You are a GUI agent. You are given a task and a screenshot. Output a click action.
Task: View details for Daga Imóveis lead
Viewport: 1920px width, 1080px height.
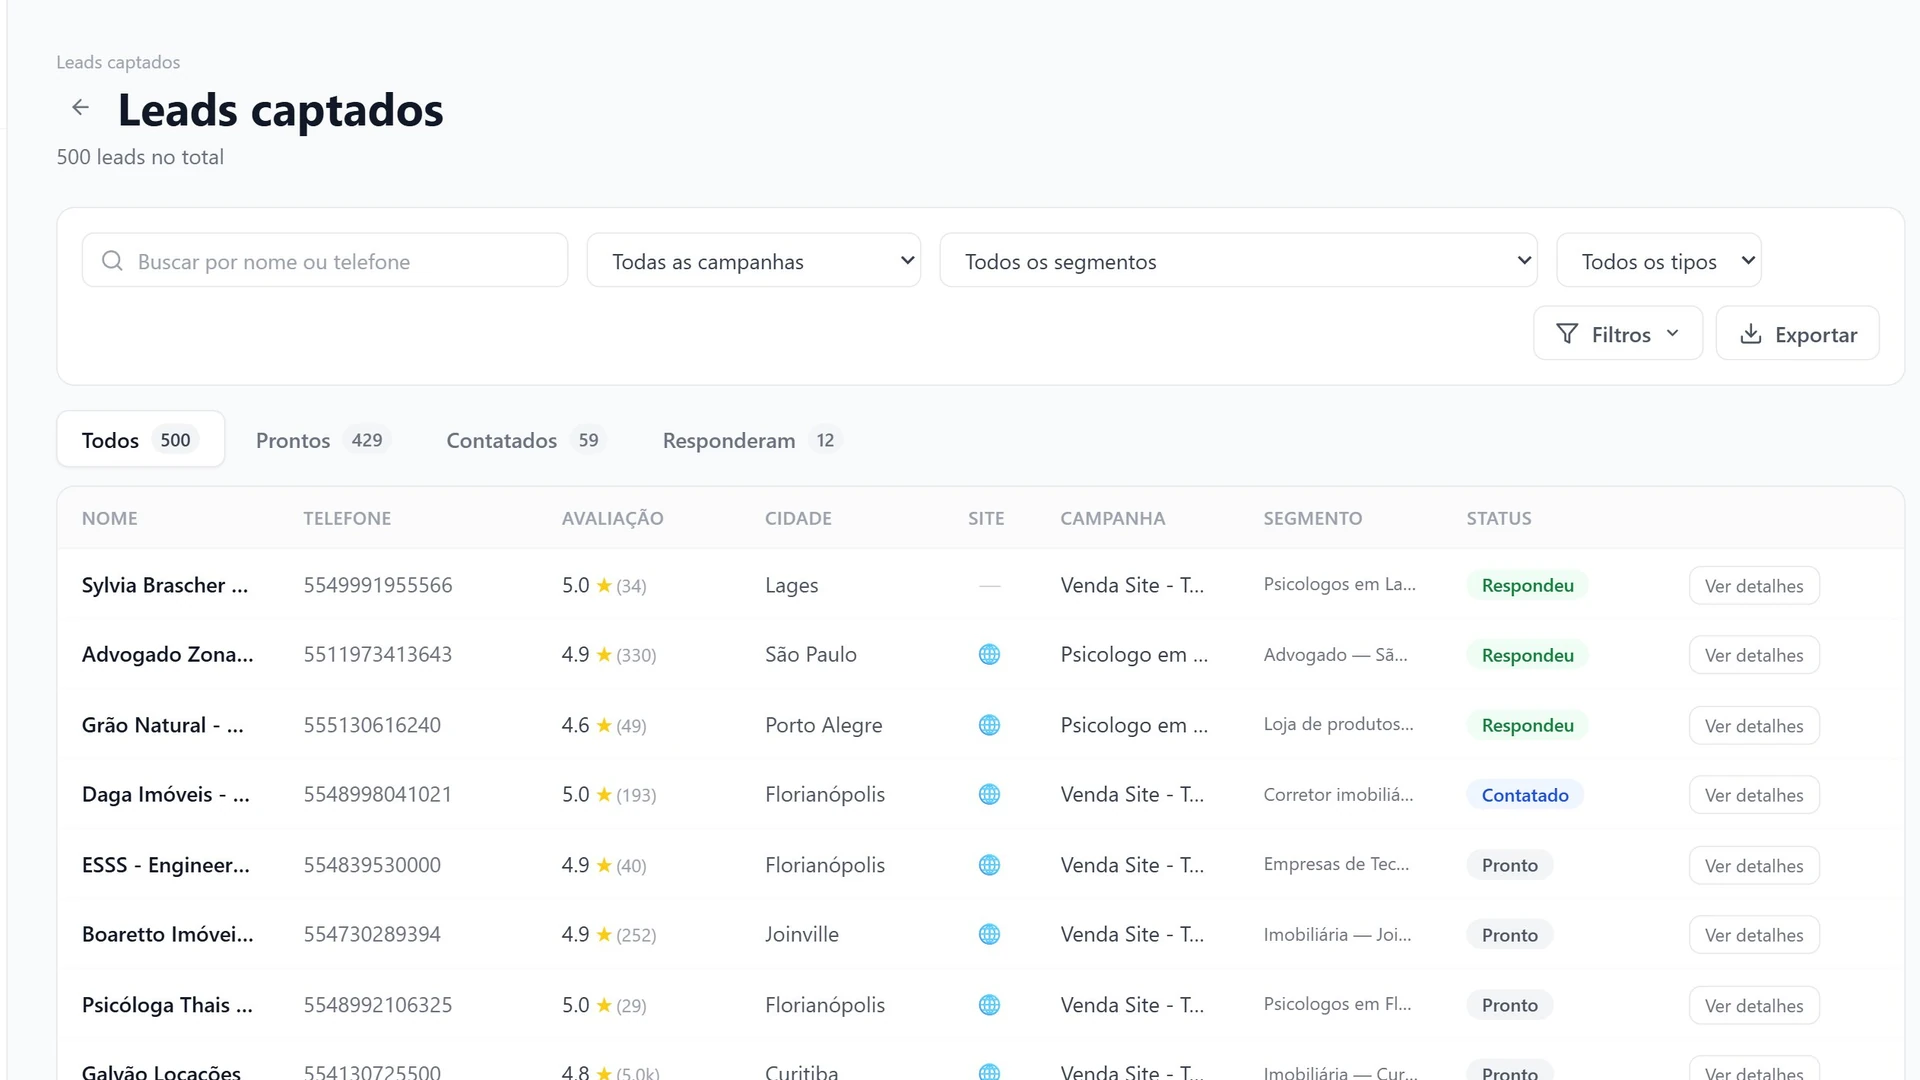click(1754, 795)
